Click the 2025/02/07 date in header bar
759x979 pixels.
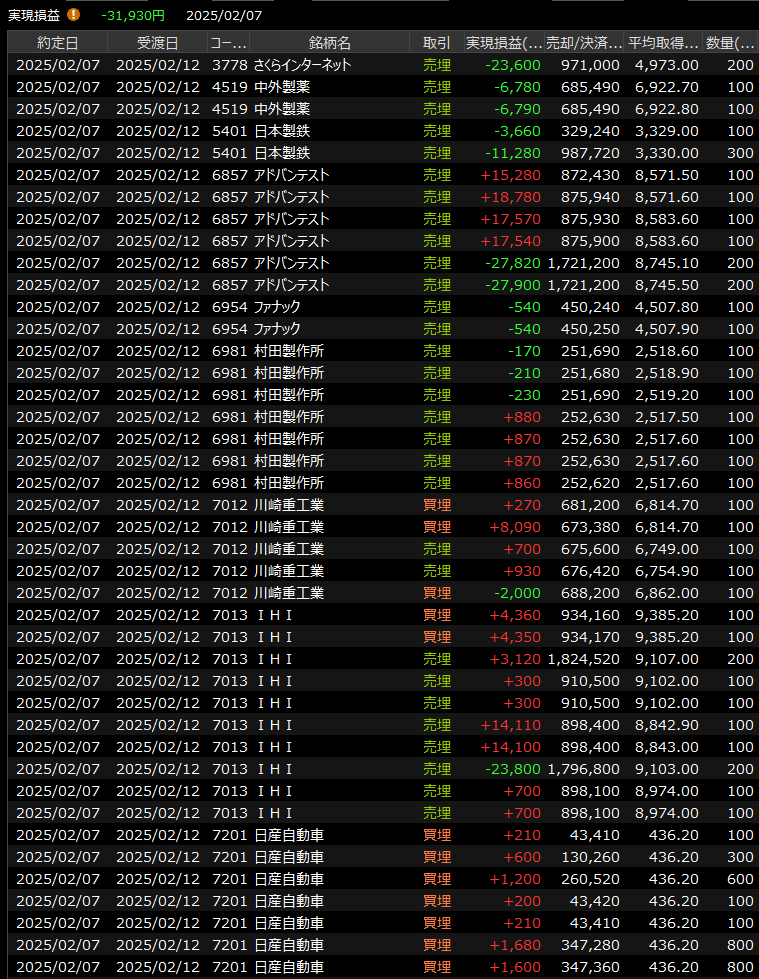222,15
